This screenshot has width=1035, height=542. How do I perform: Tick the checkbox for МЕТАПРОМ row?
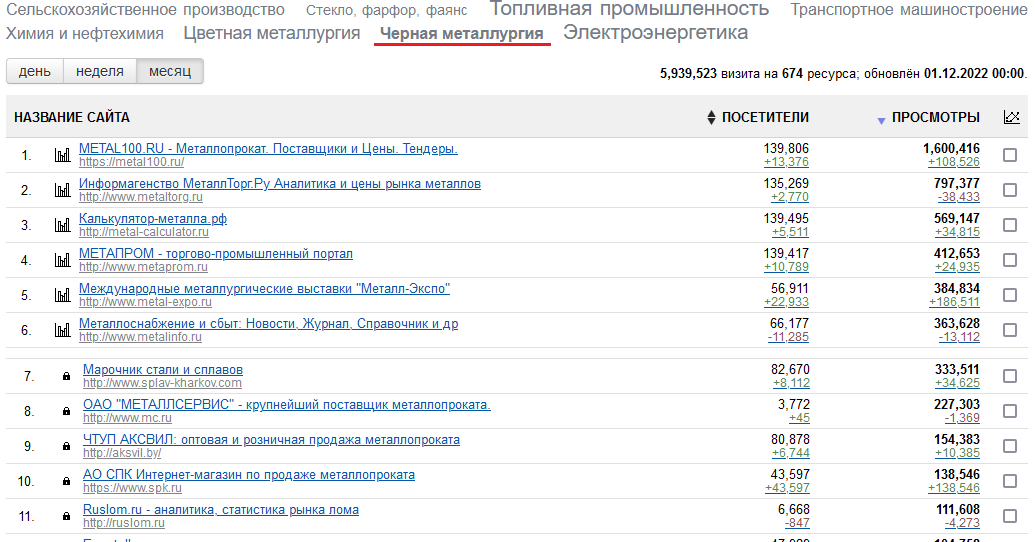1009,260
